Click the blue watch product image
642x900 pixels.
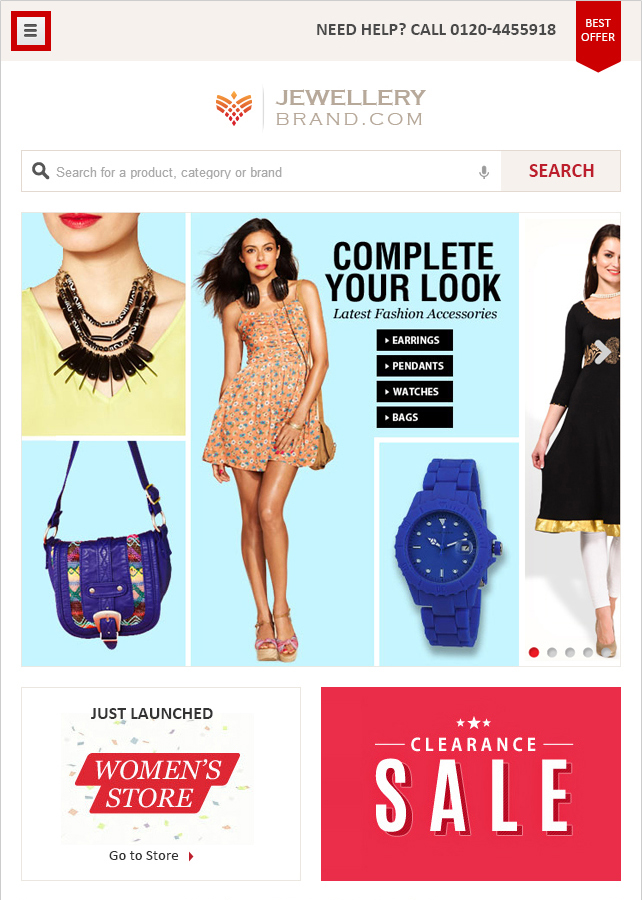(x=449, y=553)
